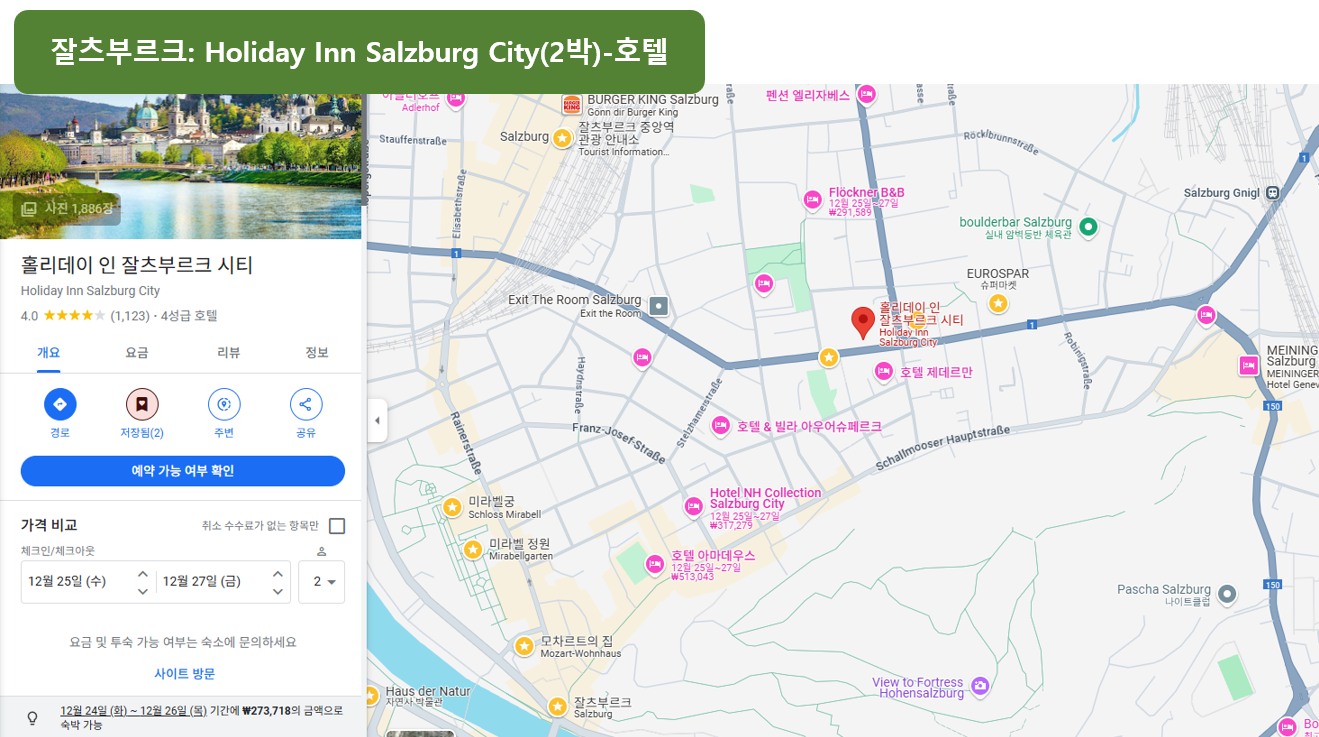Select the 미라벨궁 Schloss Mirabell star marker
Viewport: 1319px width, 737px height.
tap(452, 508)
